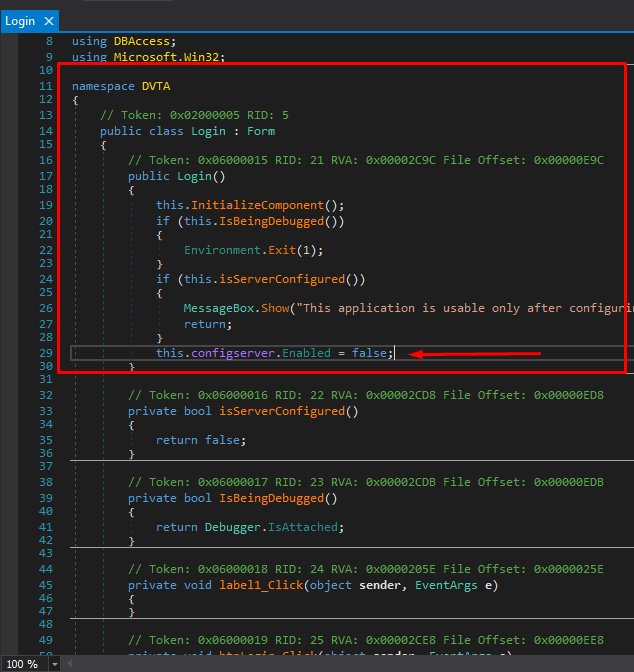Close the Login tab with its X icon
634x672 pixels.
pyautogui.click(x=49, y=21)
